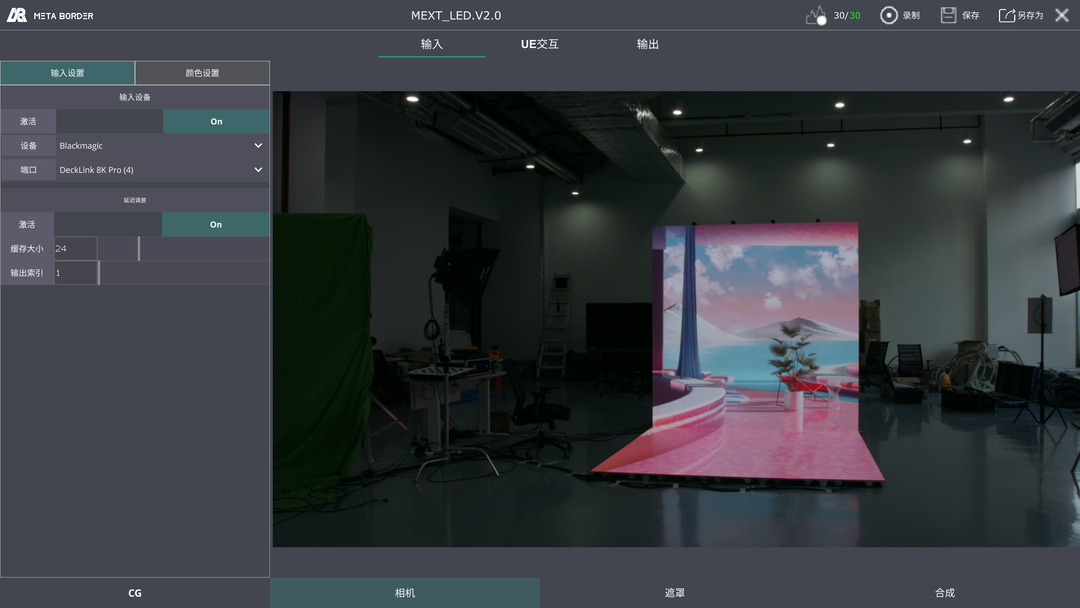Open the UE交互 tab
Viewport: 1080px width, 608px height.
(539, 44)
